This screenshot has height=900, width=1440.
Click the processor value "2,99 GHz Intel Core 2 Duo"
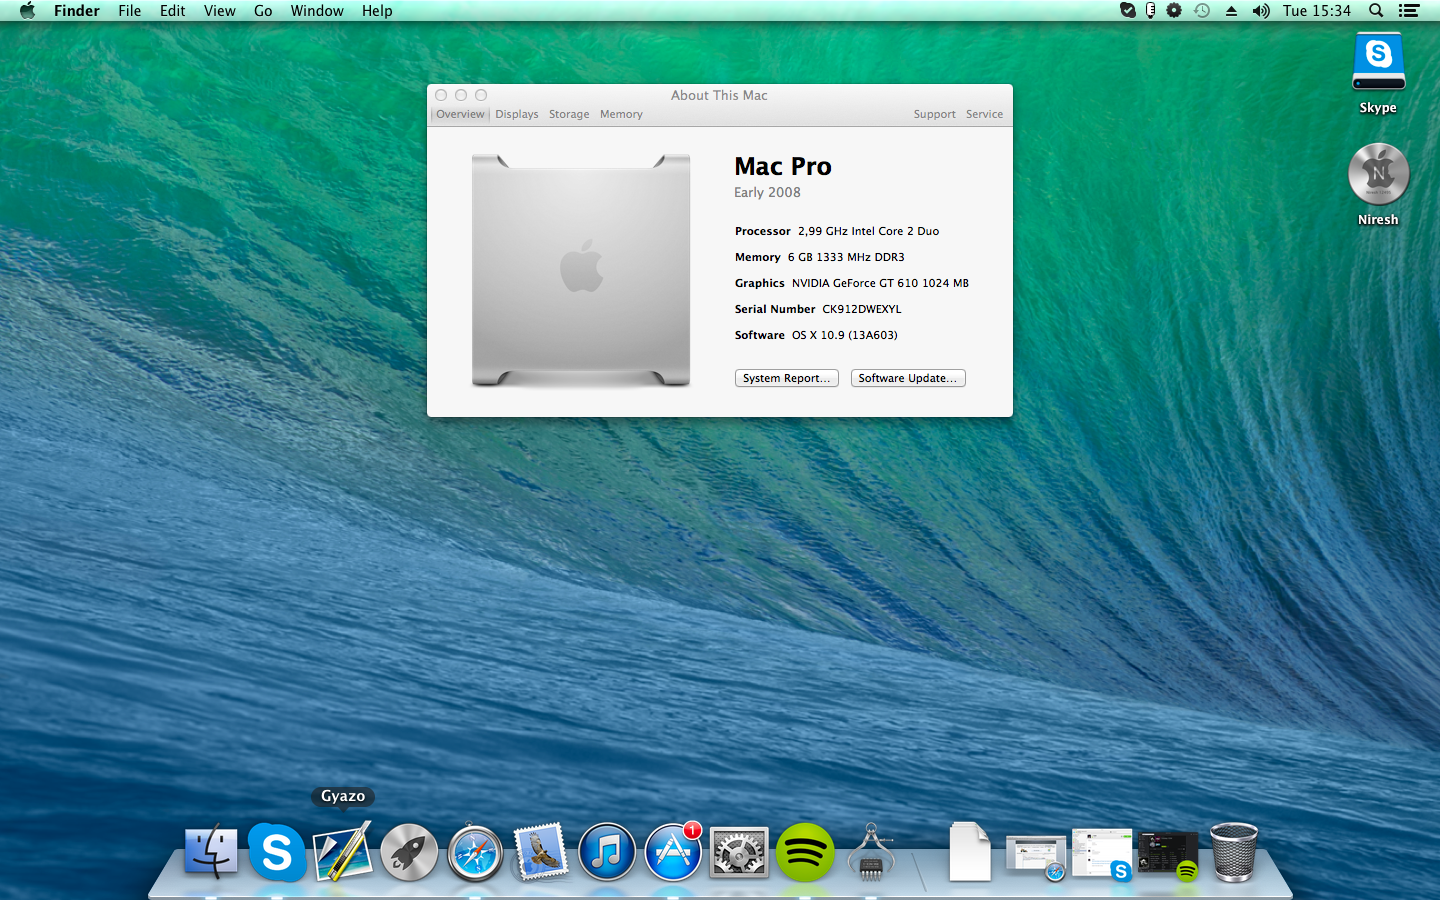[x=868, y=231]
